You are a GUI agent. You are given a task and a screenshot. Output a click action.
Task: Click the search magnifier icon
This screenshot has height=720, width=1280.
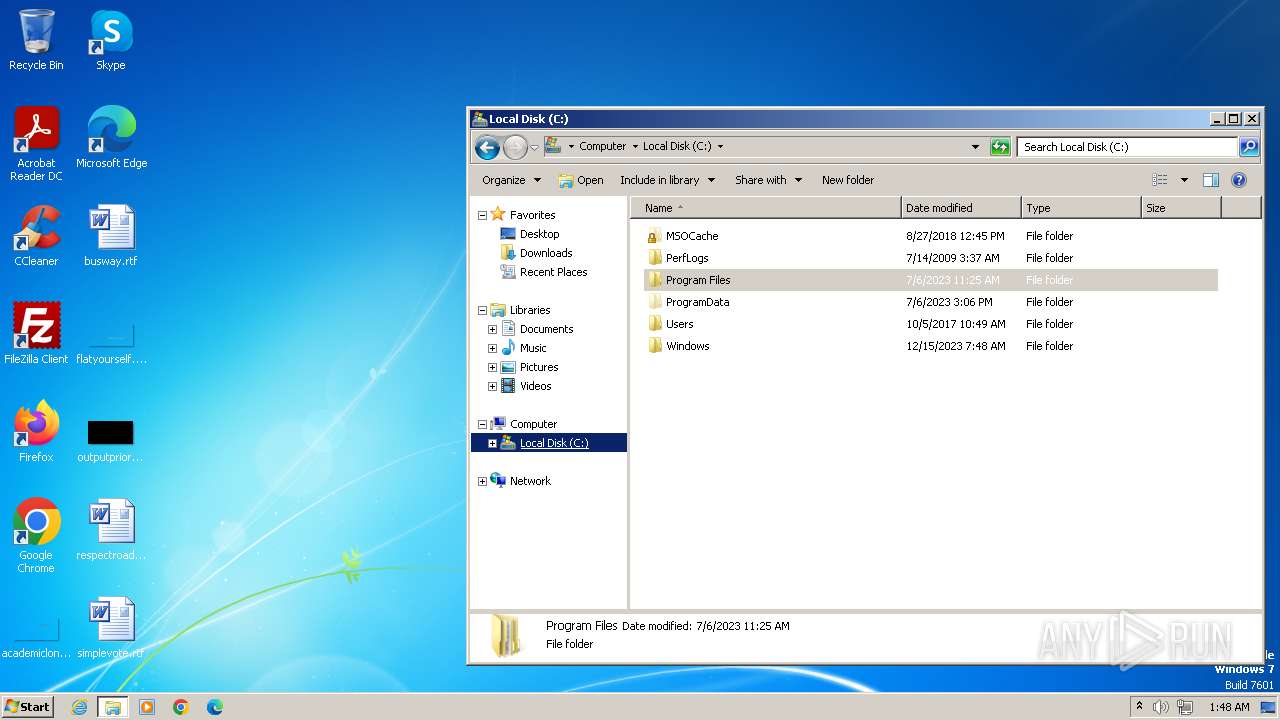point(1249,147)
